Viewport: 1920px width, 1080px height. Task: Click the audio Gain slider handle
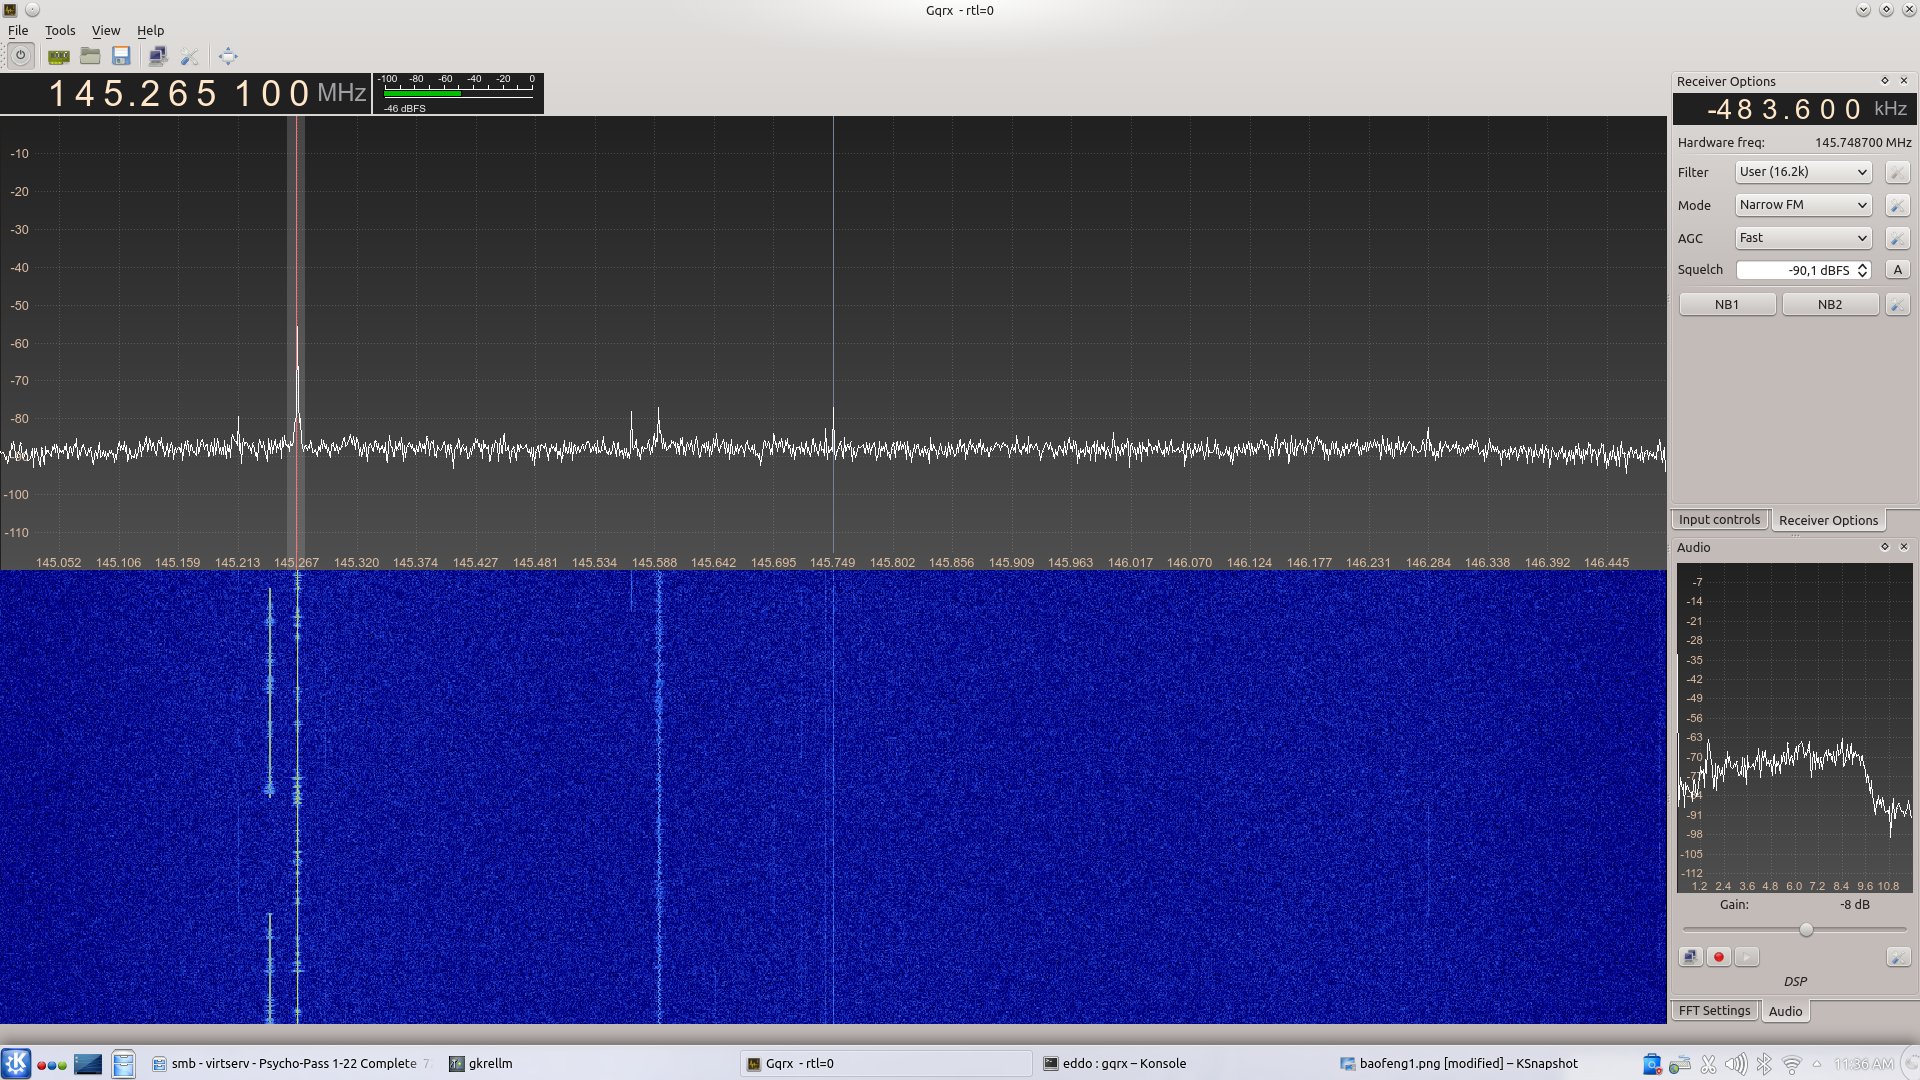[1806, 930]
